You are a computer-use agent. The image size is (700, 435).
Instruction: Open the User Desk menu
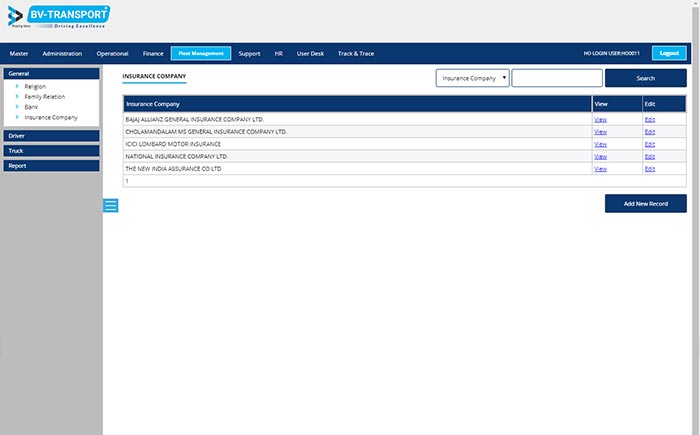tap(310, 54)
